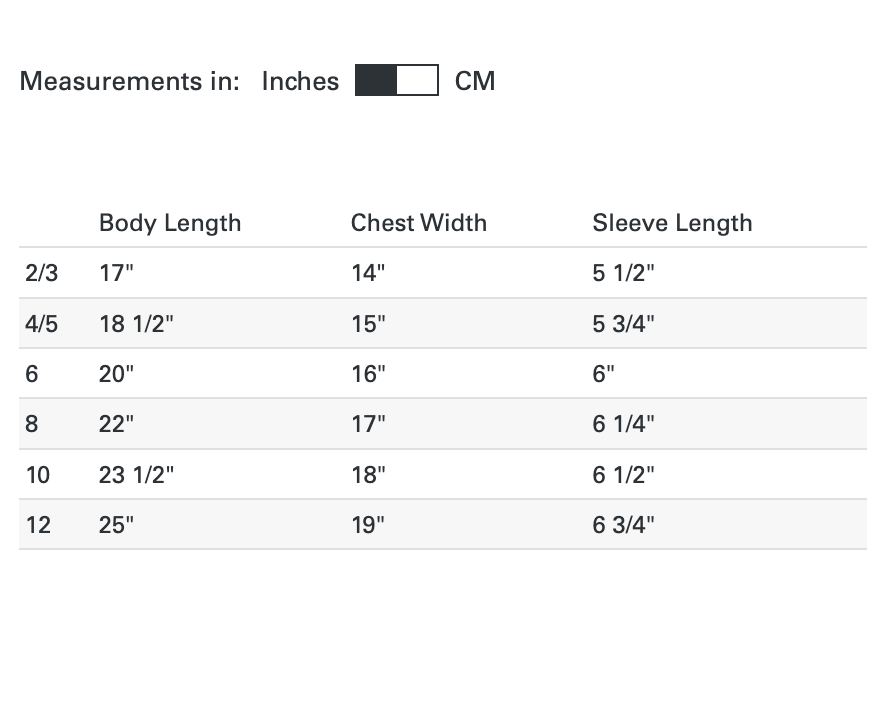Screen dimensions: 896x728
Task: Toggle the Inches/CM measurement switch
Action: click(396, 81)
